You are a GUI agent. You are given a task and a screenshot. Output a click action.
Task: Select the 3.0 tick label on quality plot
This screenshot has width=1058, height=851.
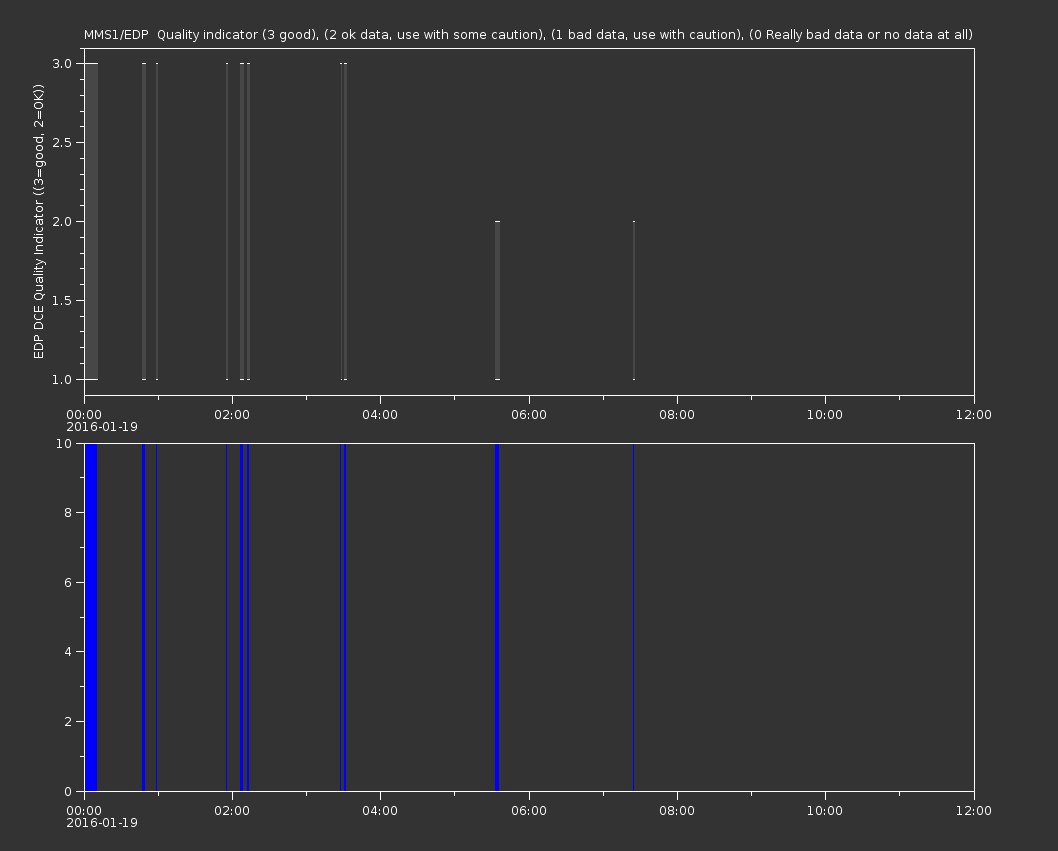(x=62, y=63)
